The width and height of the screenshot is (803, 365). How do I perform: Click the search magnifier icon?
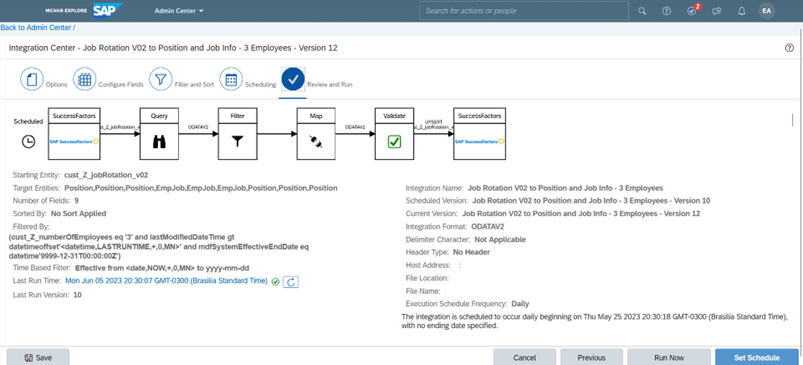[642, 11]
